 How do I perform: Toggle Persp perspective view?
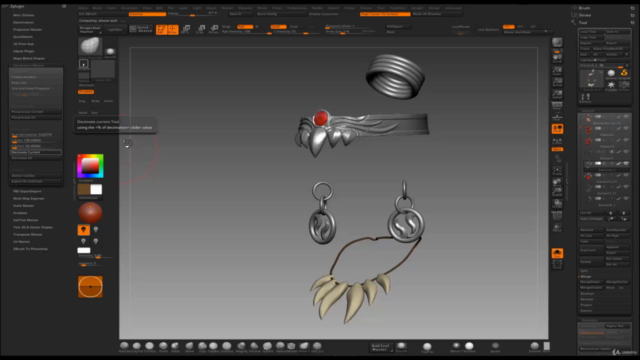coord(557,107)
